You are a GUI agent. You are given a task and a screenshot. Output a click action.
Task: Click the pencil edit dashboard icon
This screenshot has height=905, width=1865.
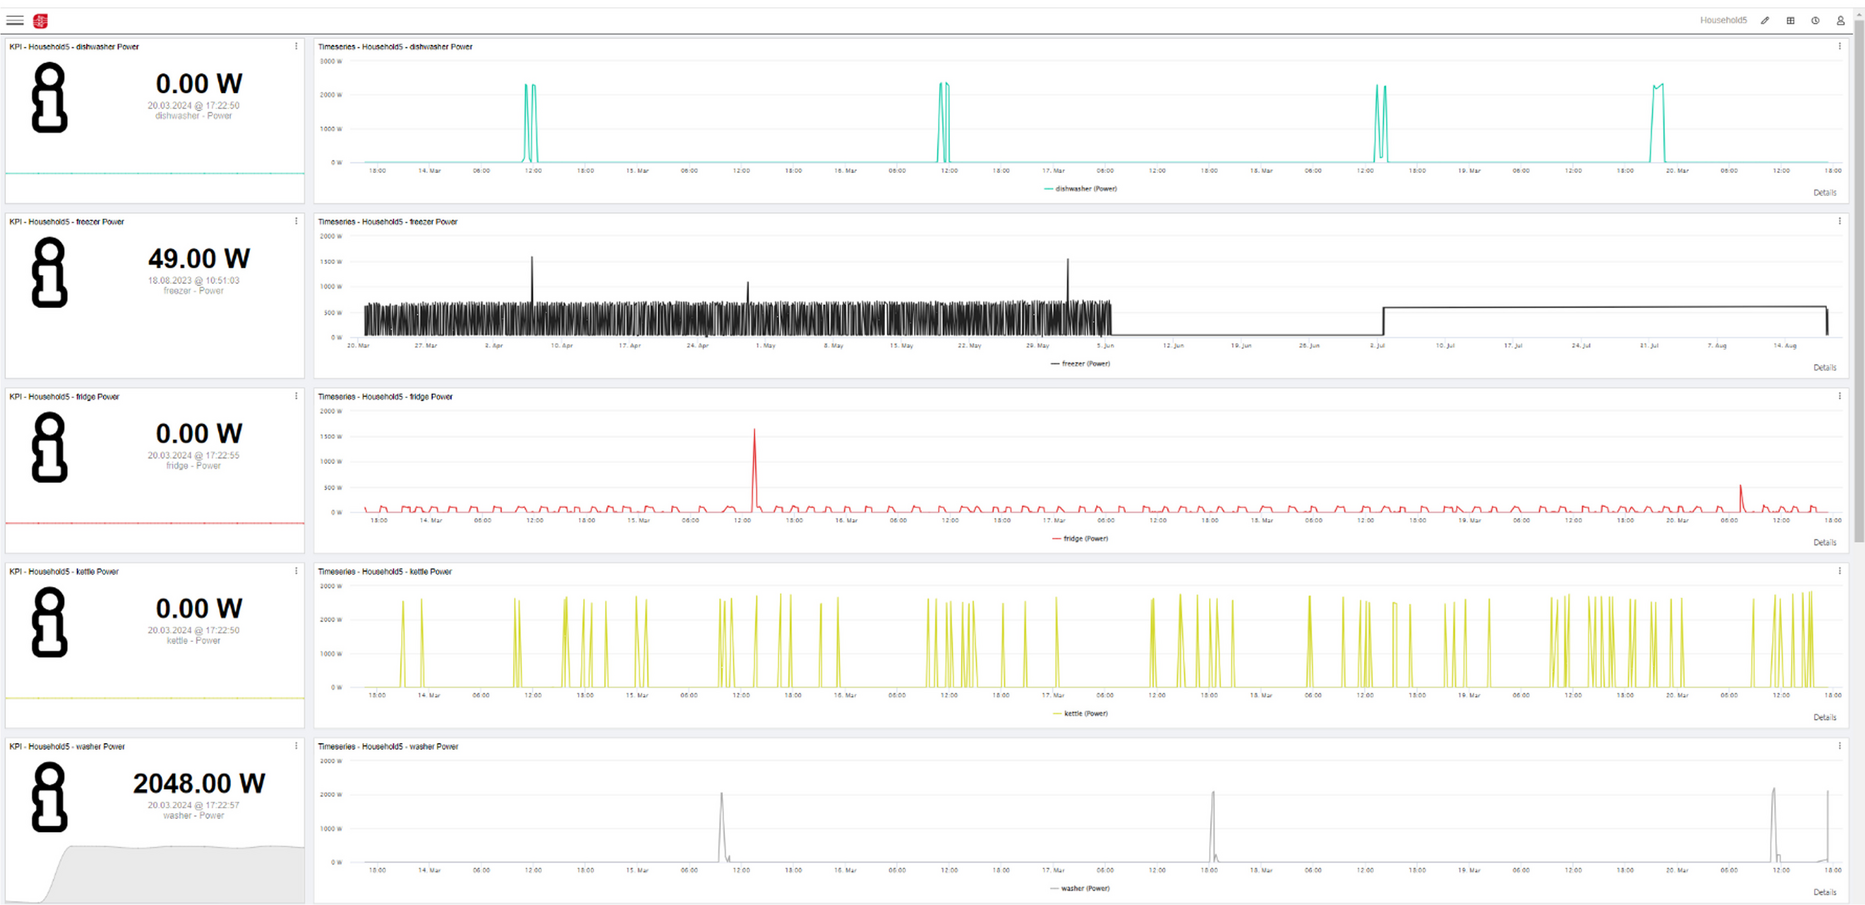click(x=1765, y=21)
